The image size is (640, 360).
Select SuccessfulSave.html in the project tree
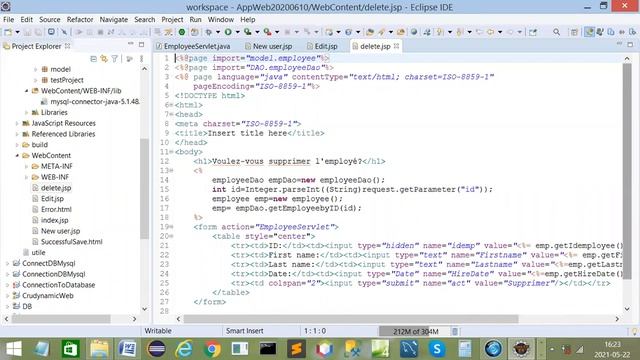point(71,242)
